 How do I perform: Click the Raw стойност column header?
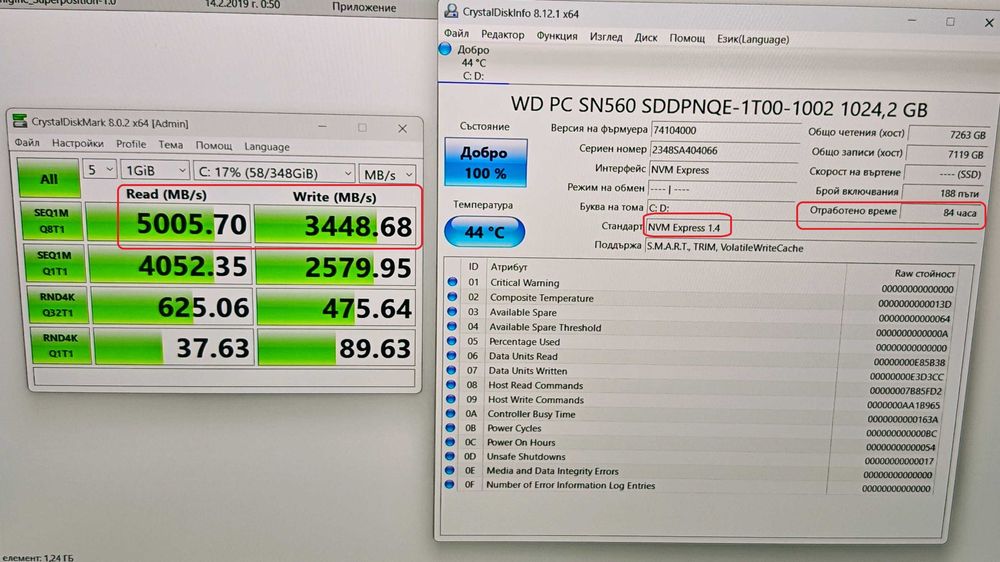tap(924, 273)
